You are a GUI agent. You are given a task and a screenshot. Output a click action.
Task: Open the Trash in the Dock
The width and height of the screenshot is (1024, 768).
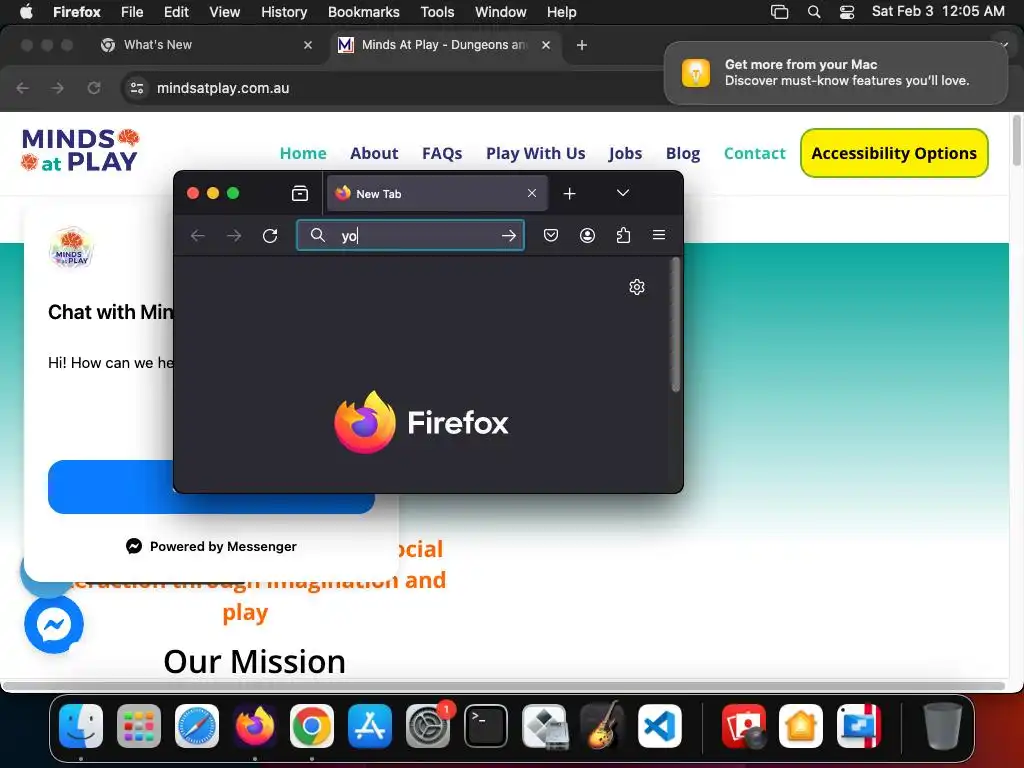[943, 726]
